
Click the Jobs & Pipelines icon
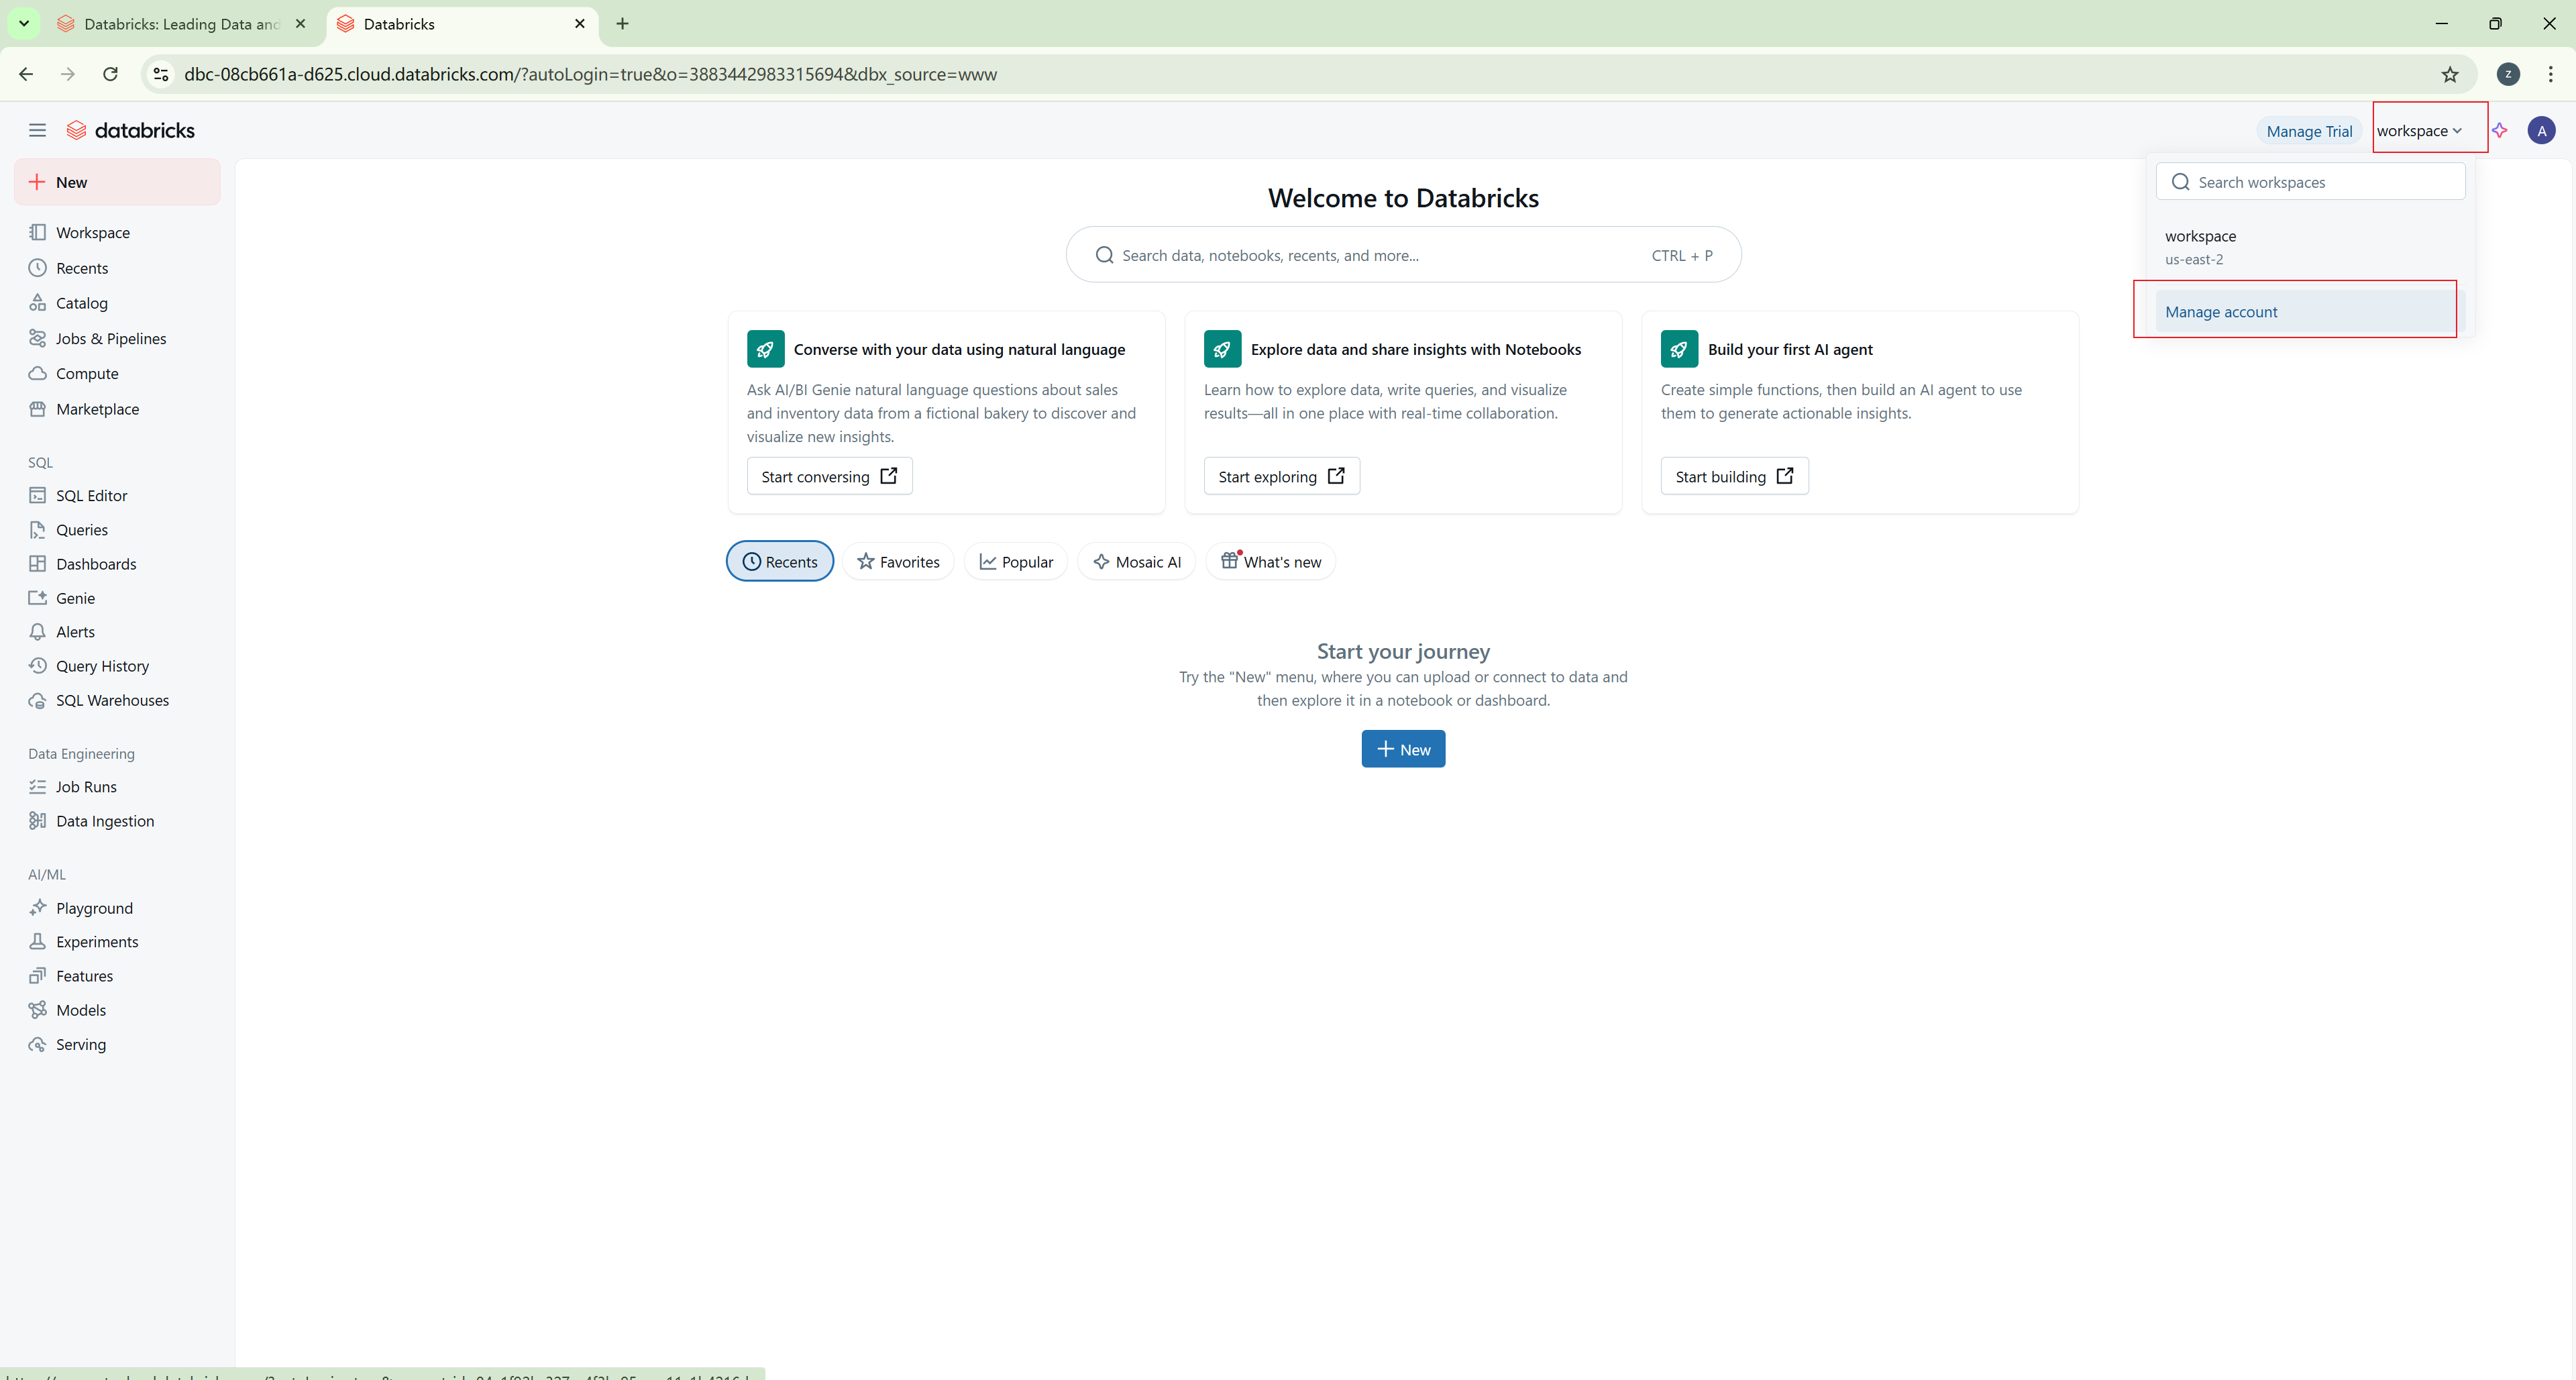click(x=38, y=338)
